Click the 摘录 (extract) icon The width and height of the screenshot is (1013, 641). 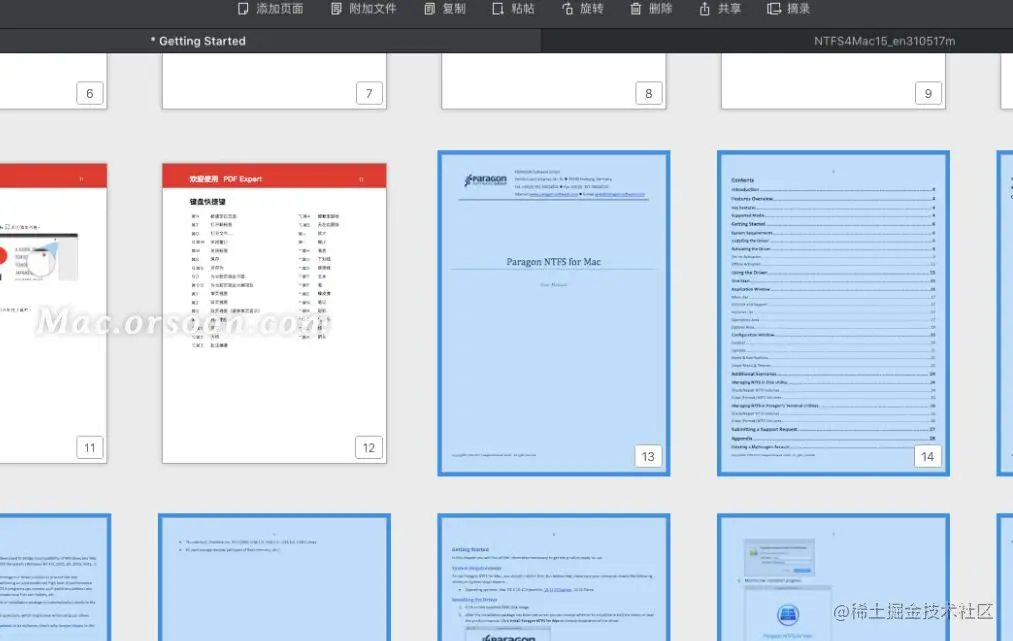[773, 9]
